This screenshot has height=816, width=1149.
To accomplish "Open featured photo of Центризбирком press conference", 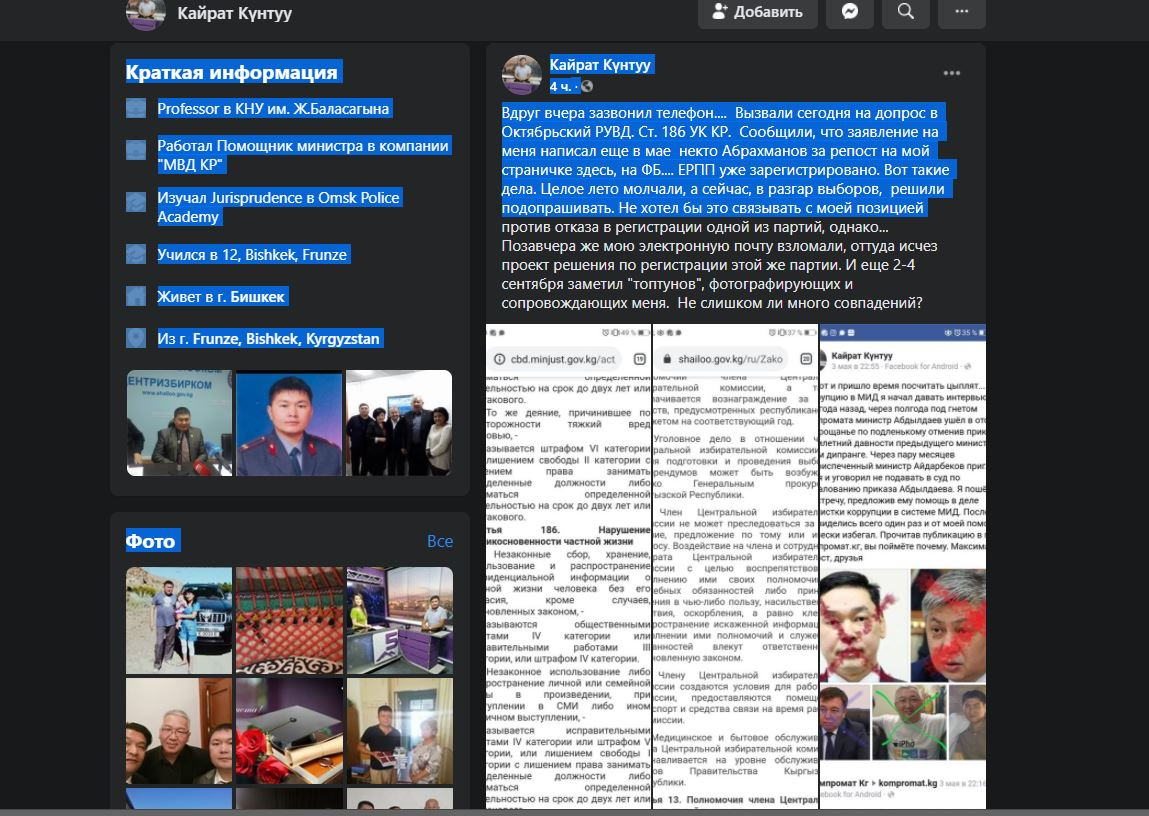I will click(x=179, y=423).
